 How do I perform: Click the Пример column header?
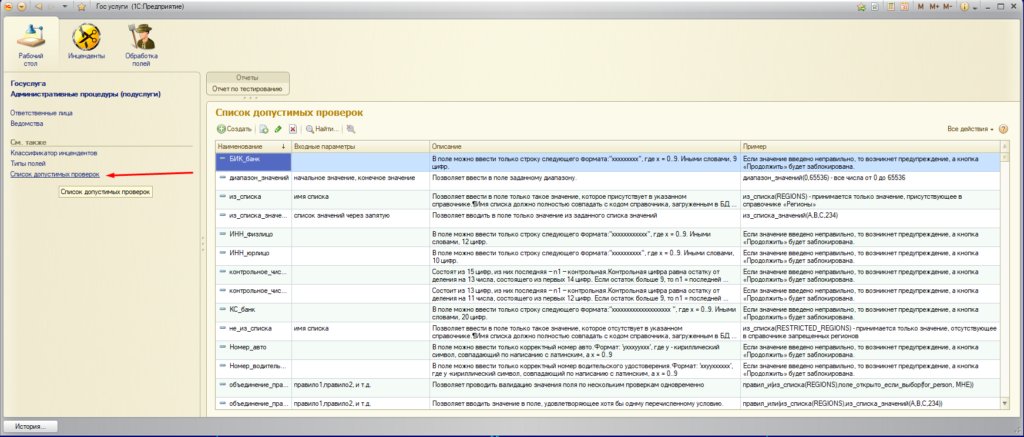870,146
